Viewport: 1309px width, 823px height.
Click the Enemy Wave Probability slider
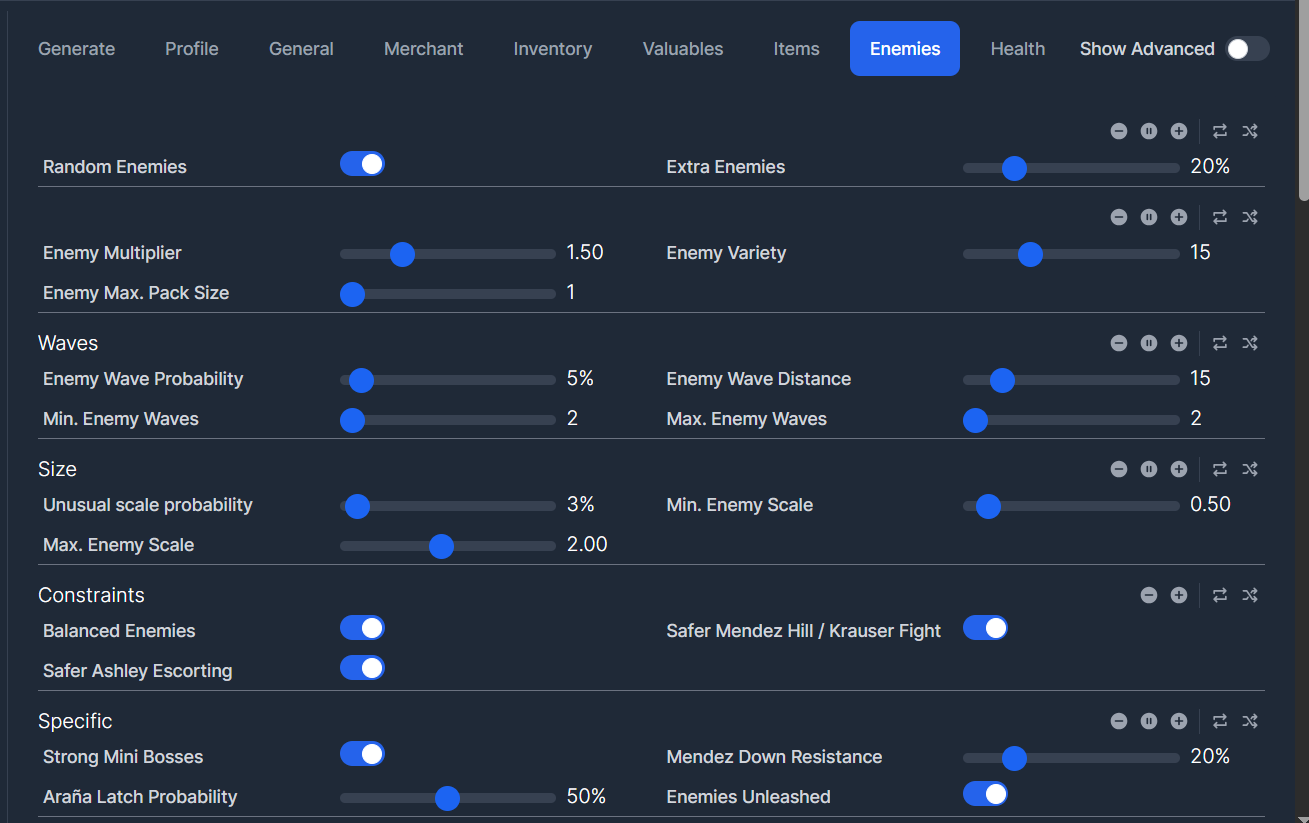(x=448, y=380)
